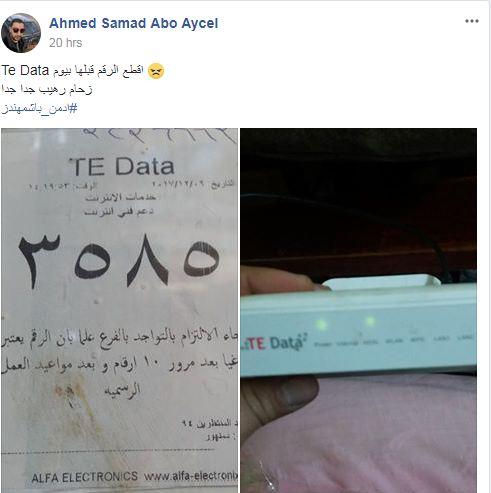Image resolution: width=491 pixels, height=493 pixels.
Task: Click the Te Data text in the caption
Action: (x=25, y=70)
